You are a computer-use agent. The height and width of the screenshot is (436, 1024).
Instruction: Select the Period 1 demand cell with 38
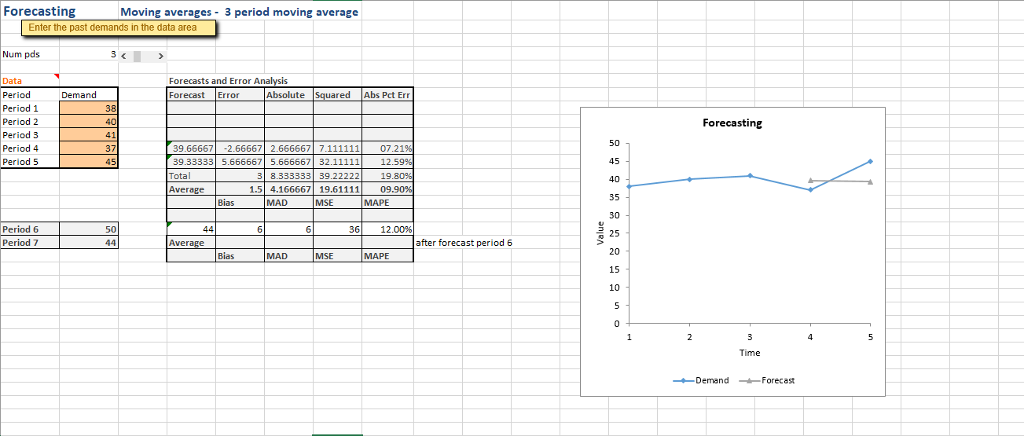[x=89, y=108]
